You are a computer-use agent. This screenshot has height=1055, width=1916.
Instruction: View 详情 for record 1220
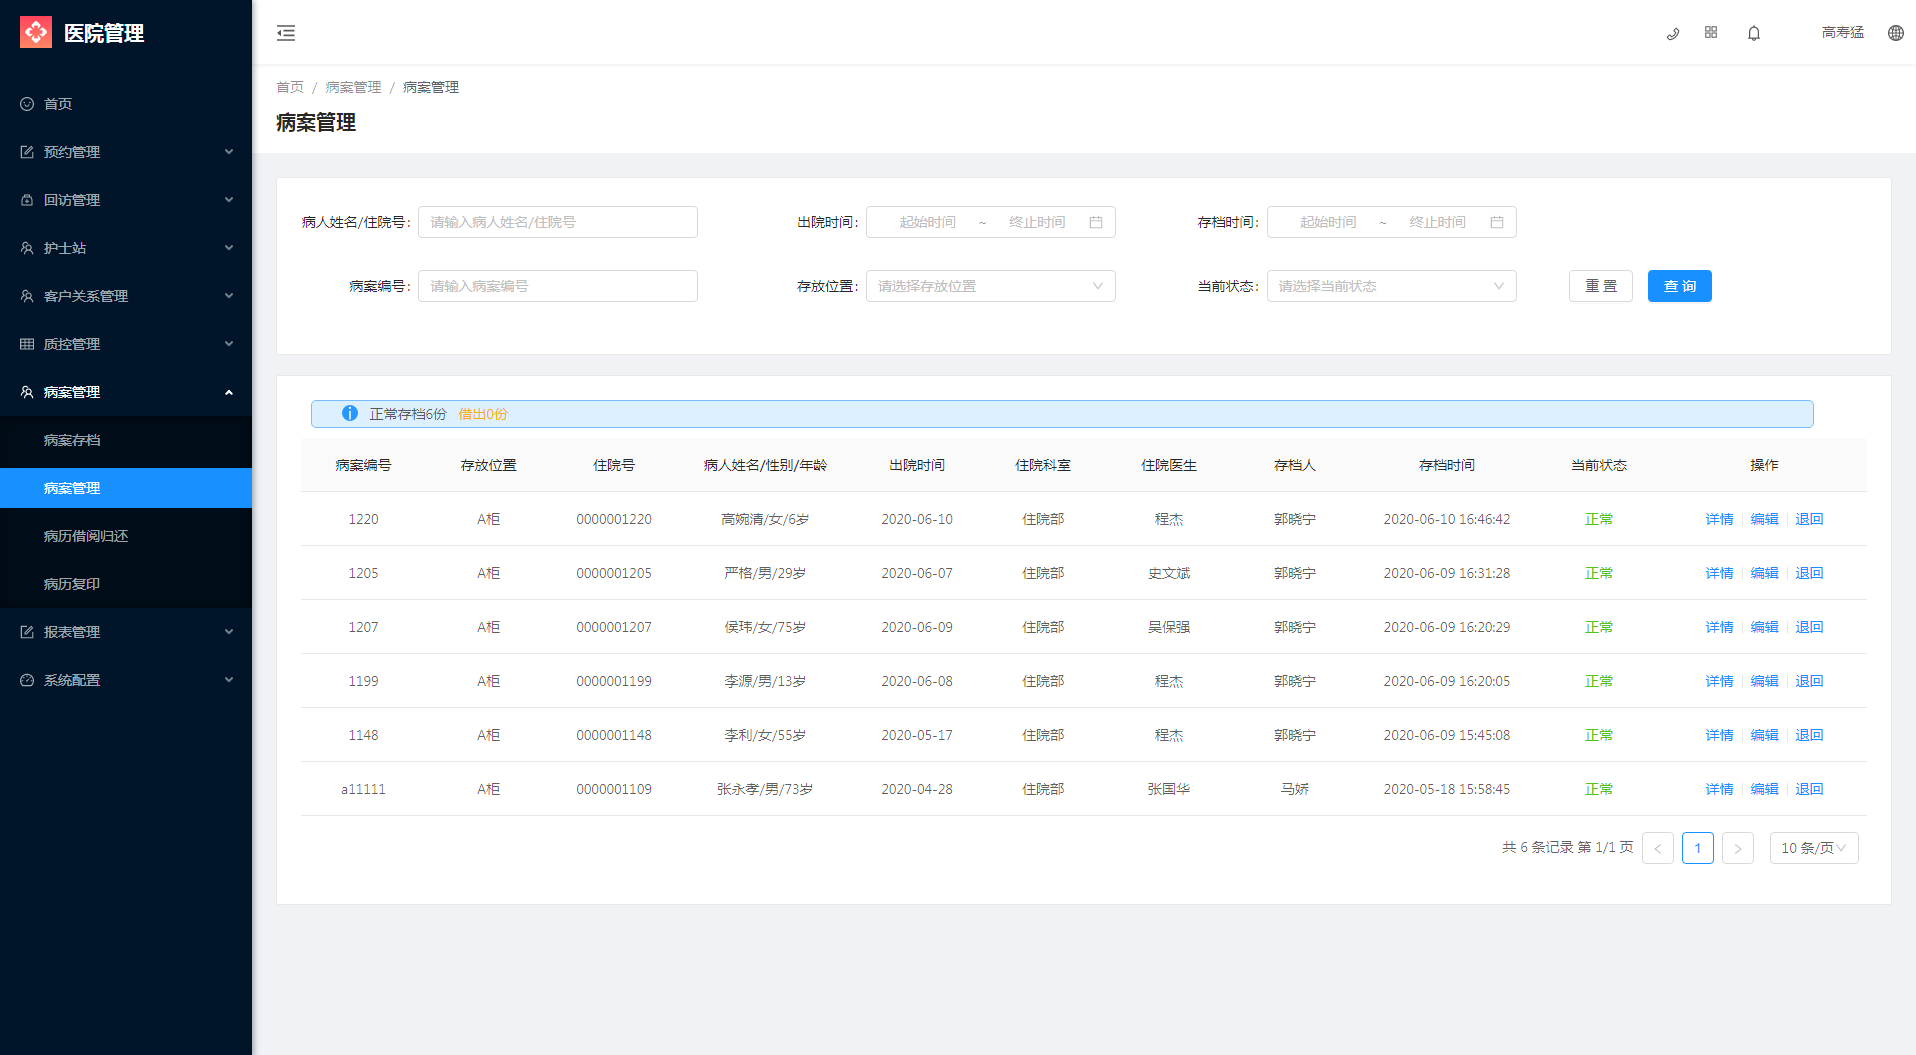coord(1719,519)
